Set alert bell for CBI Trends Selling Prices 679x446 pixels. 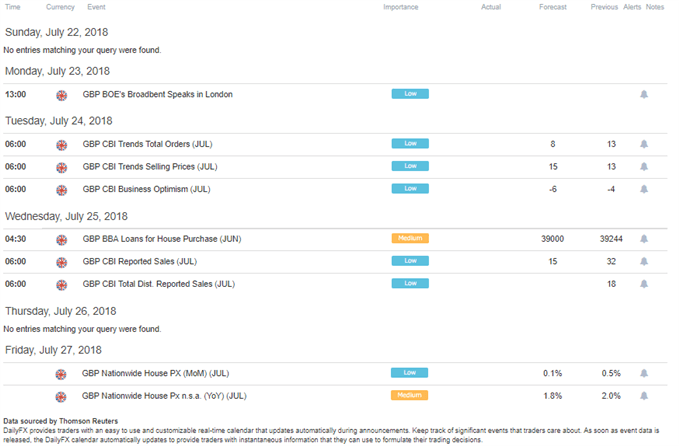pos(644,167)
